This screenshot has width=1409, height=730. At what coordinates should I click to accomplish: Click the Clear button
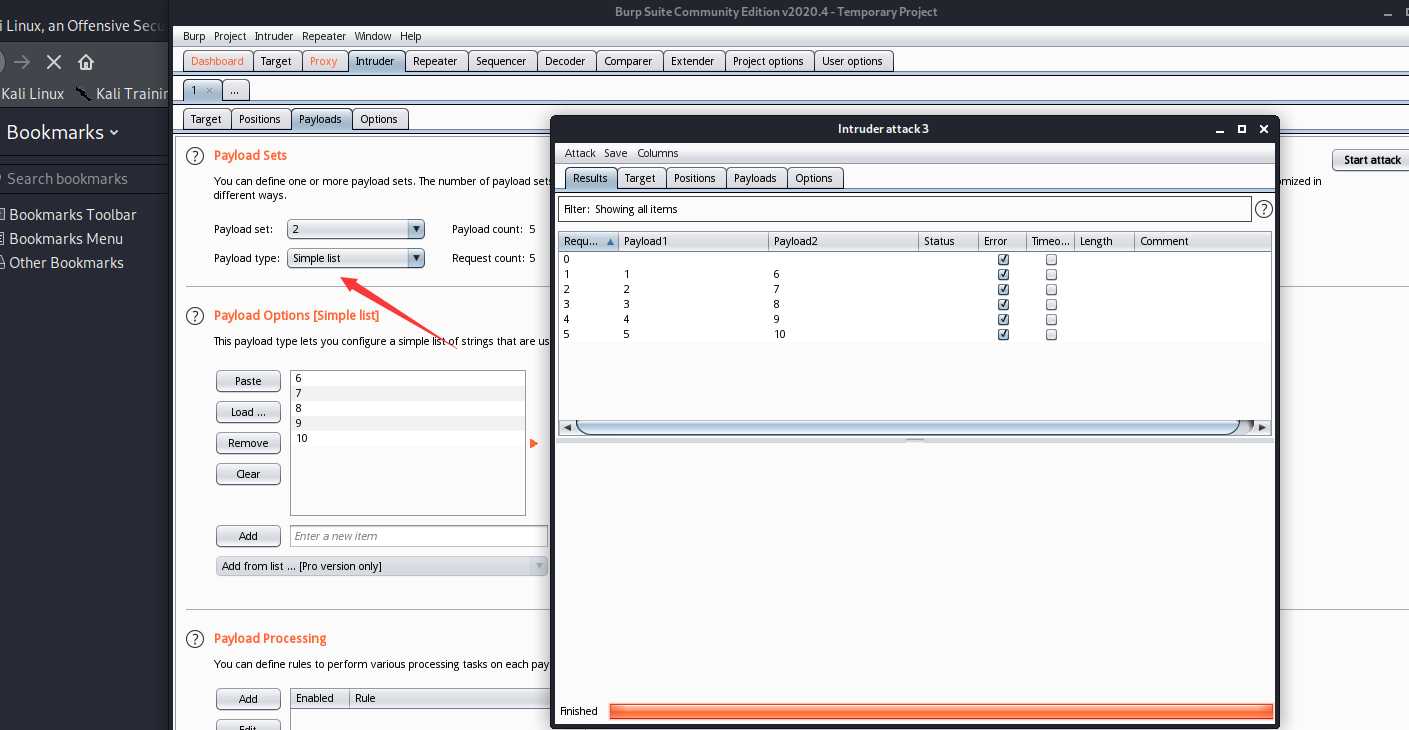click(x=248, y=474)
